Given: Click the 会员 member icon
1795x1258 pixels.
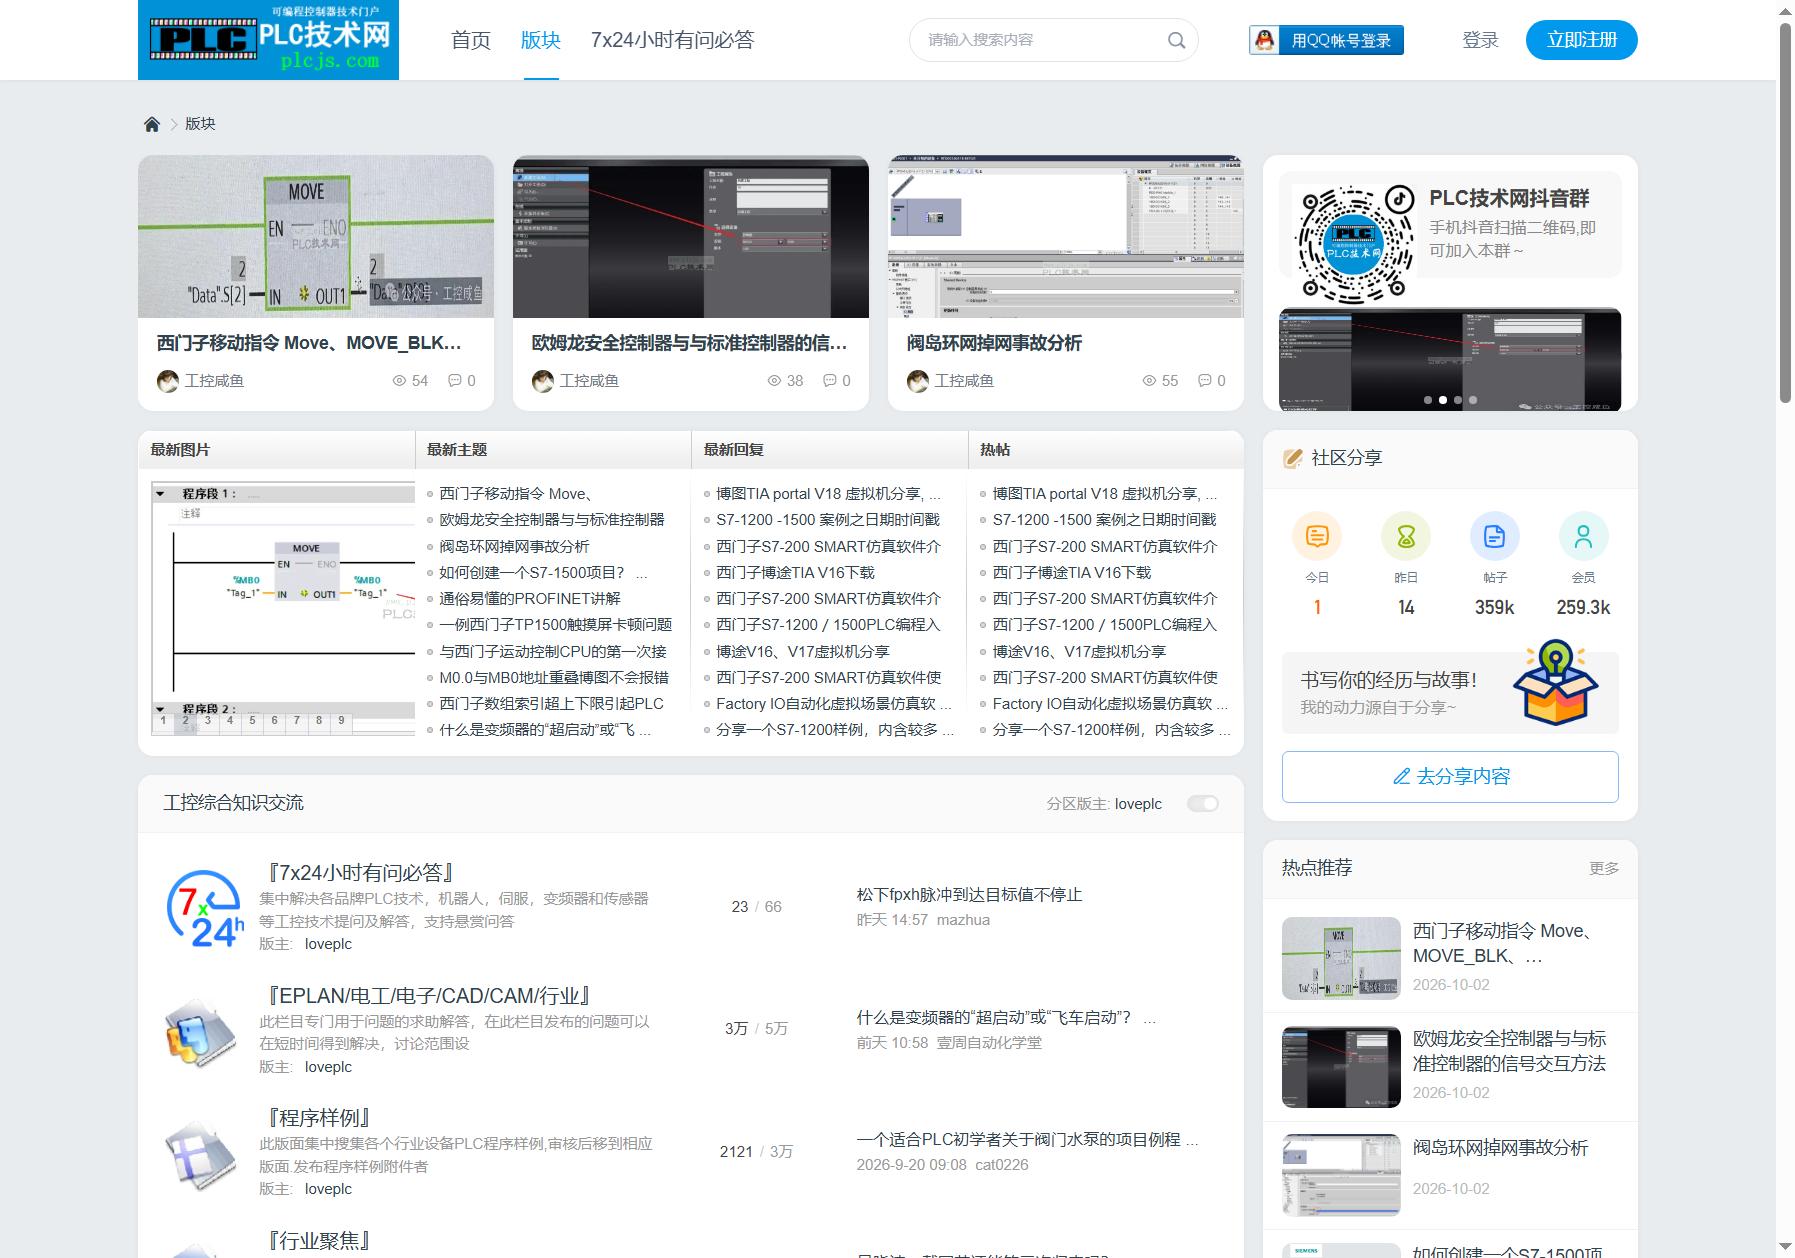Looking at the screenshot, I should coord(1583,536).
